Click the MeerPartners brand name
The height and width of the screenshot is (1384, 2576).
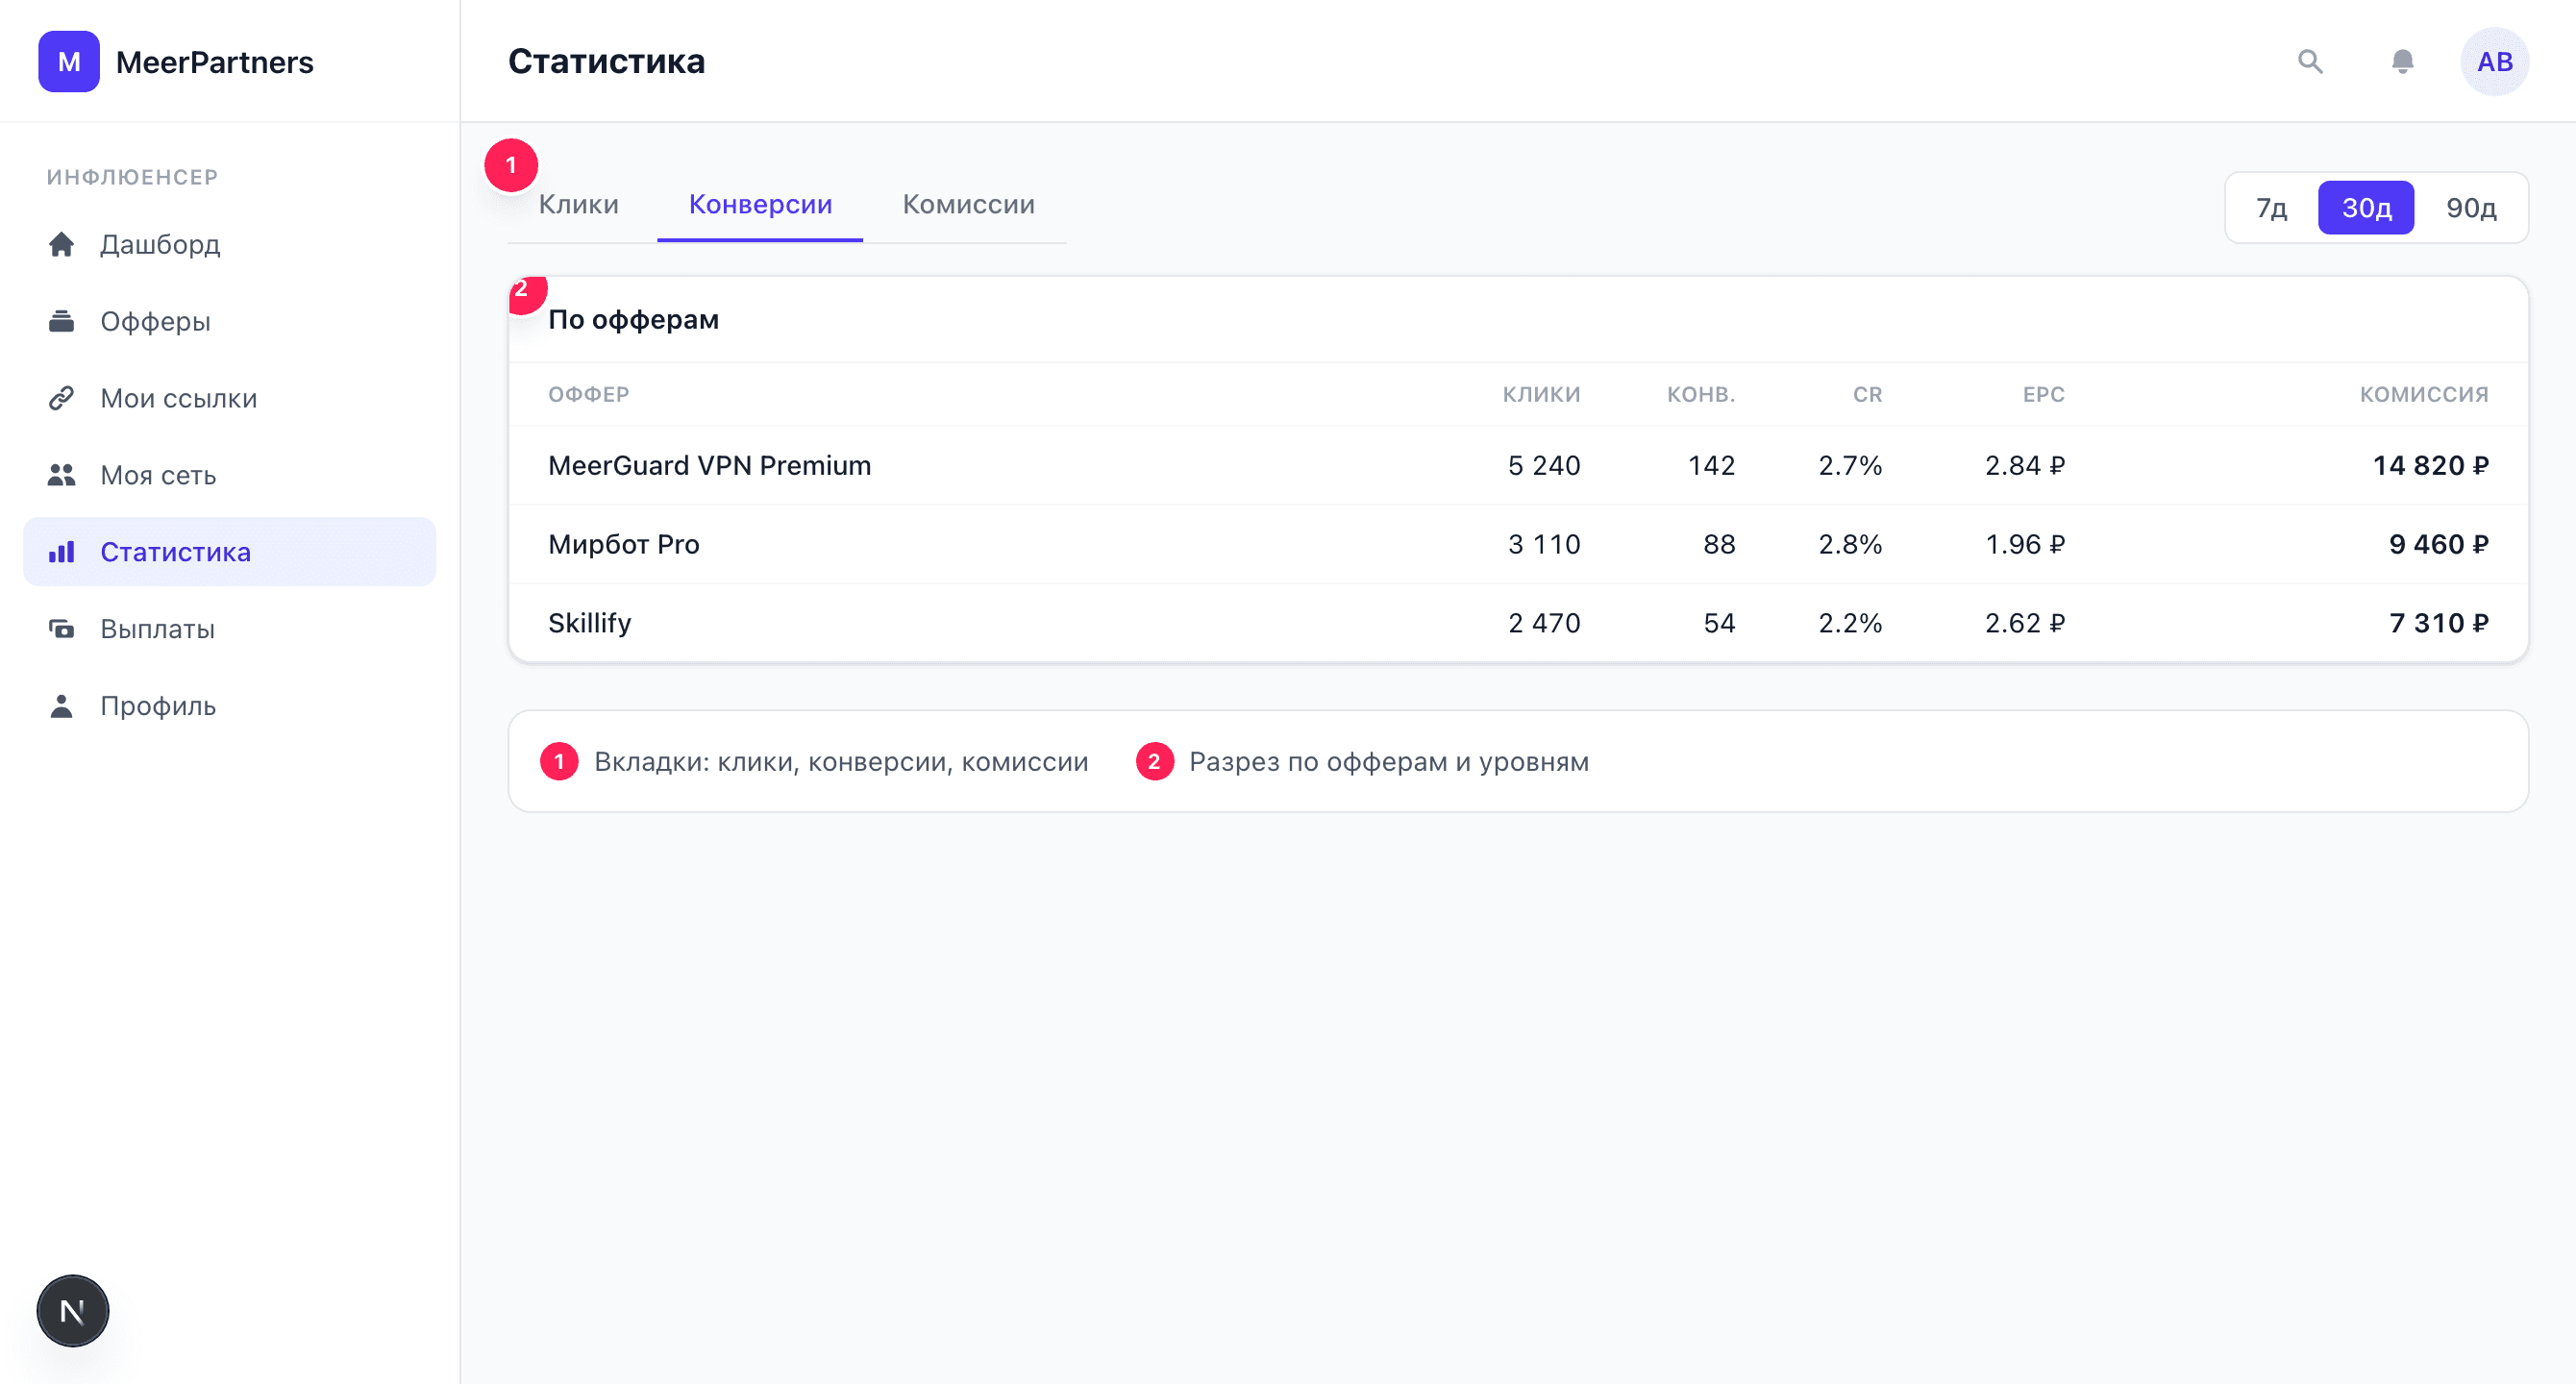[x=215, y=62]
